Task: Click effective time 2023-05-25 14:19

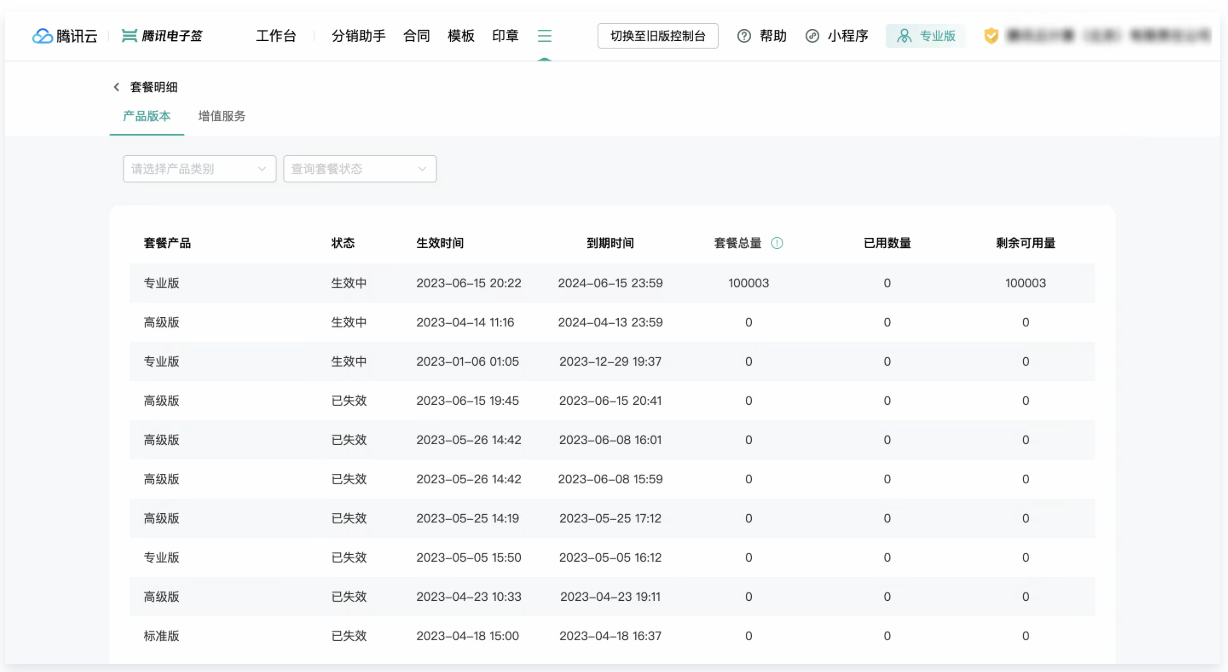Action: coord(468,518)
